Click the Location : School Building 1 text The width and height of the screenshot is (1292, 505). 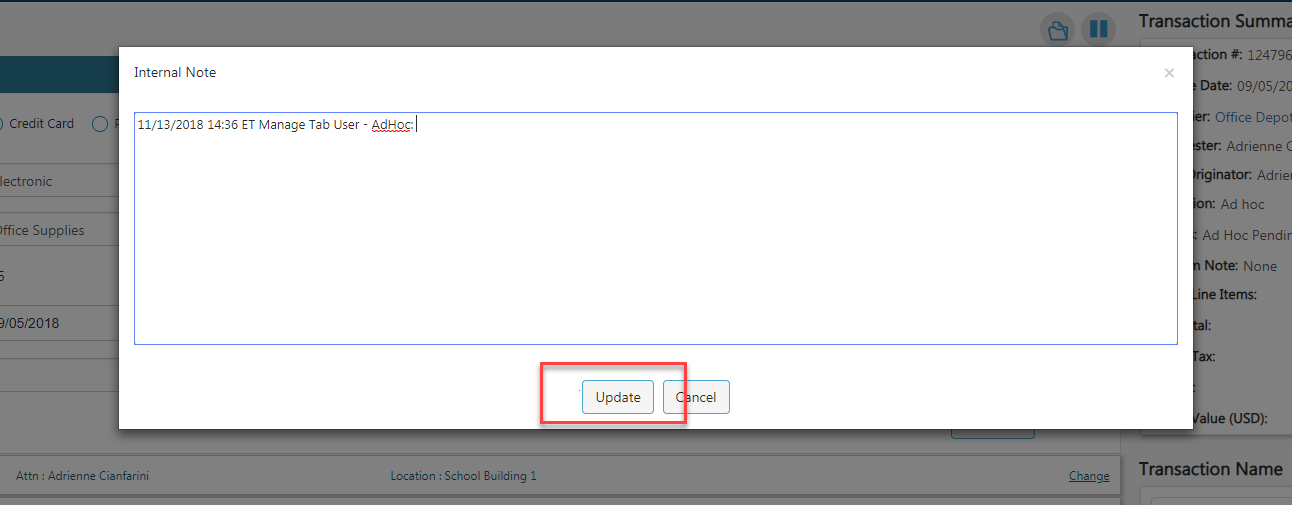[x=463, y=476]
